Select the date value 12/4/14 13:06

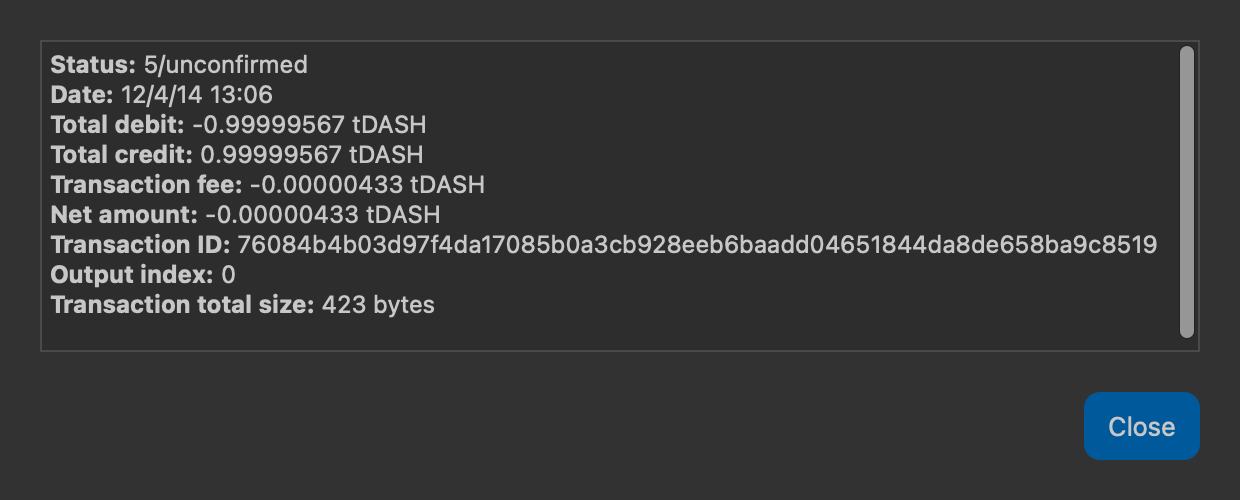[x=197, y=95]
